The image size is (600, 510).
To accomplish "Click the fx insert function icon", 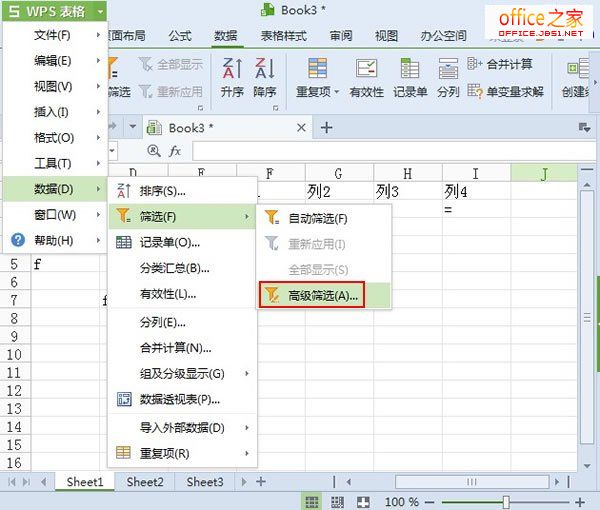I will (x=174, y=151).
